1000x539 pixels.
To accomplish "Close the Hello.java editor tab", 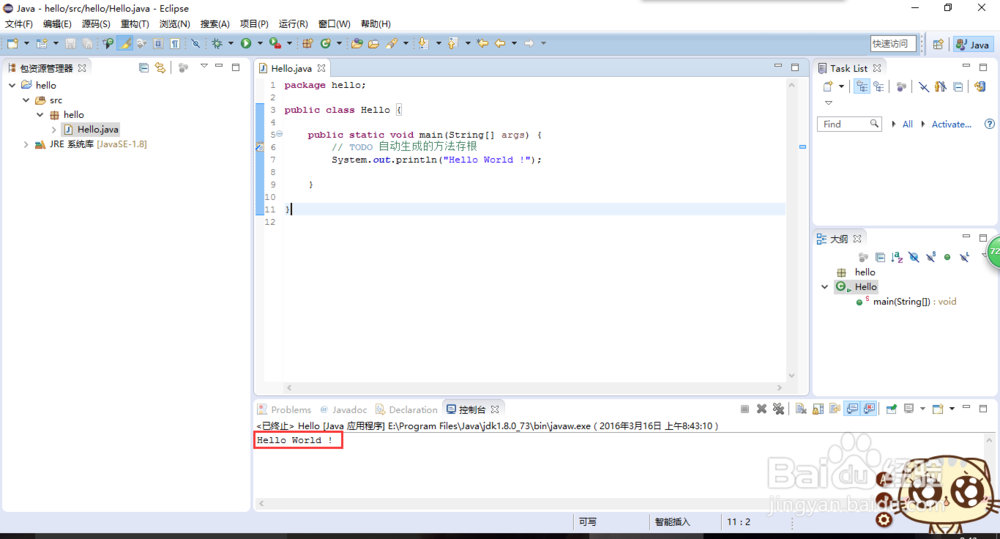I will (321, 68).
